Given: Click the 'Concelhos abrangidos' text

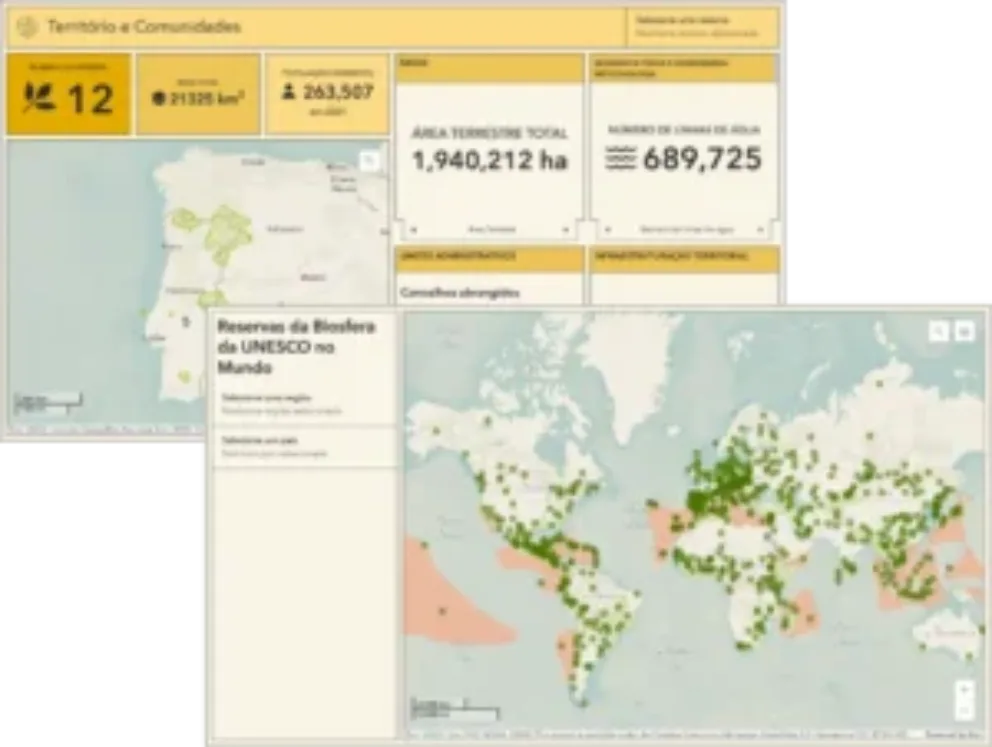Looking at the screenshot, I should (460, 293).
